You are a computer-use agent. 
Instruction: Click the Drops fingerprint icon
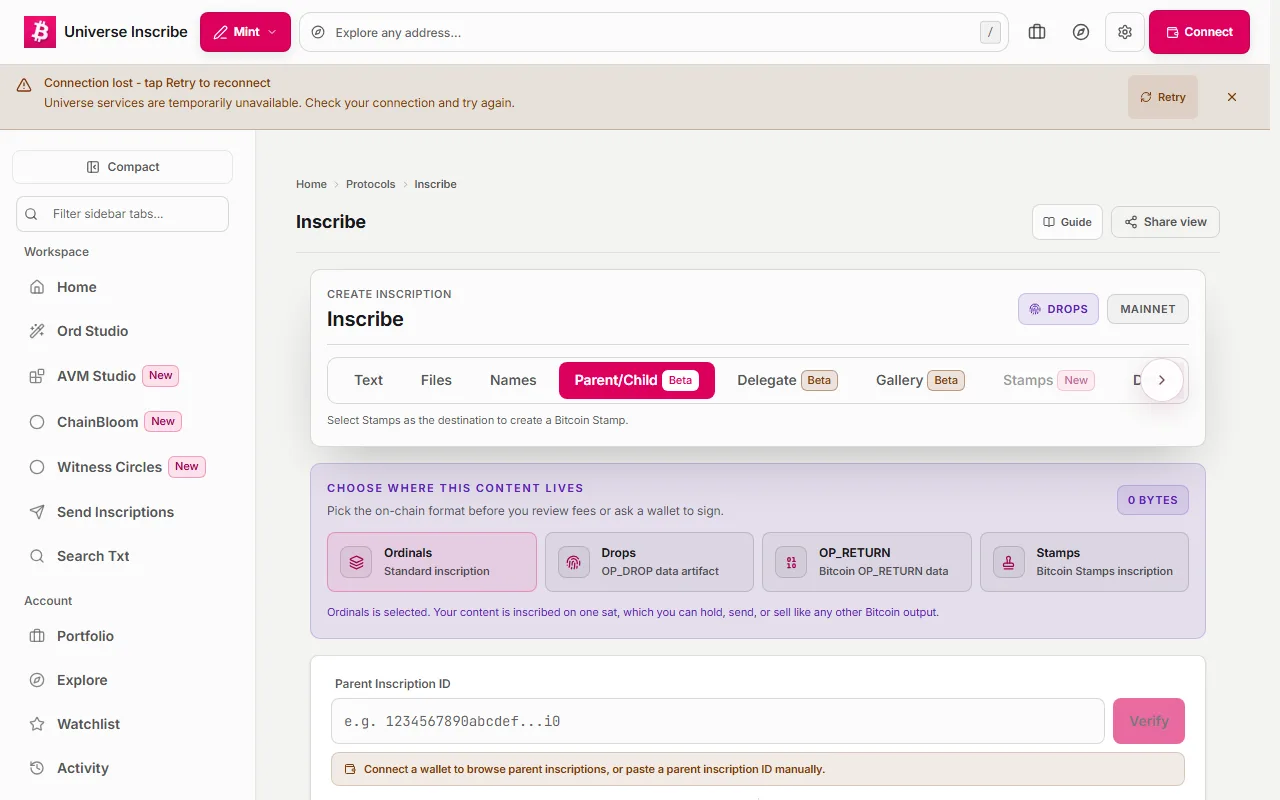(573, 562)
